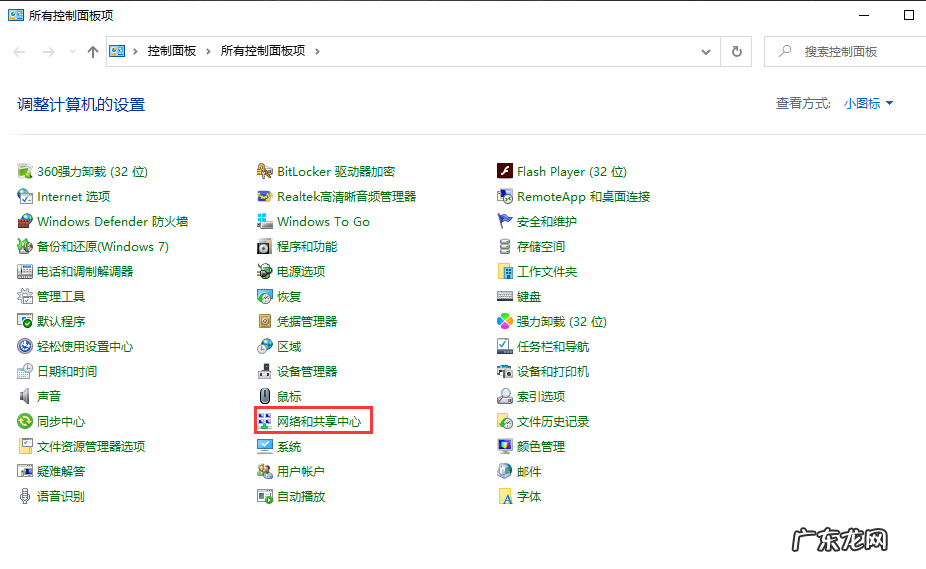Open the 语音识别 link
The height and width of the screenshot is (569, 926).
click(x=61, y=496)
